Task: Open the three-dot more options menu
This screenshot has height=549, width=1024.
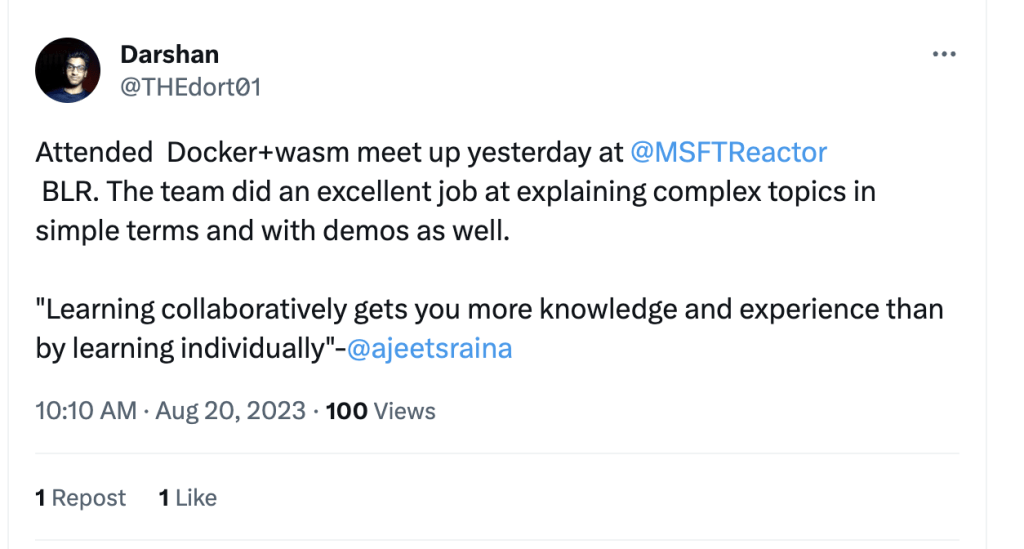Action: pyautogui.click(x=943, y=55)
